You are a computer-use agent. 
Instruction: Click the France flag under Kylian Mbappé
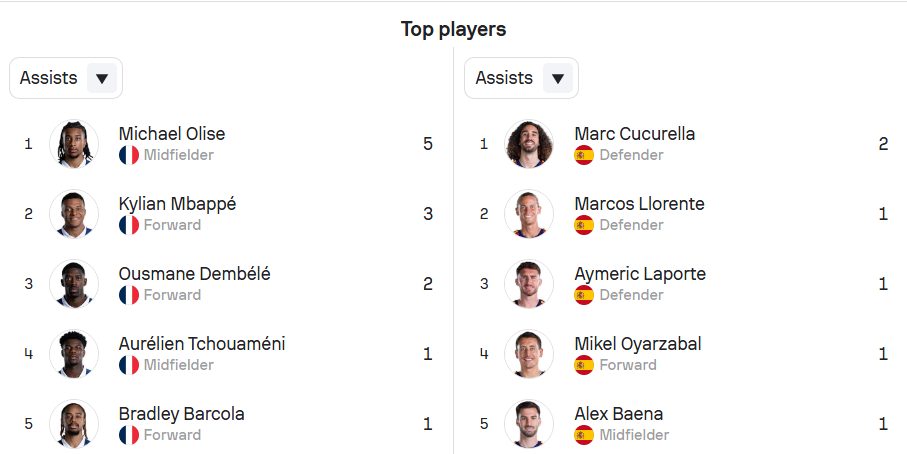tap(129, 225)
